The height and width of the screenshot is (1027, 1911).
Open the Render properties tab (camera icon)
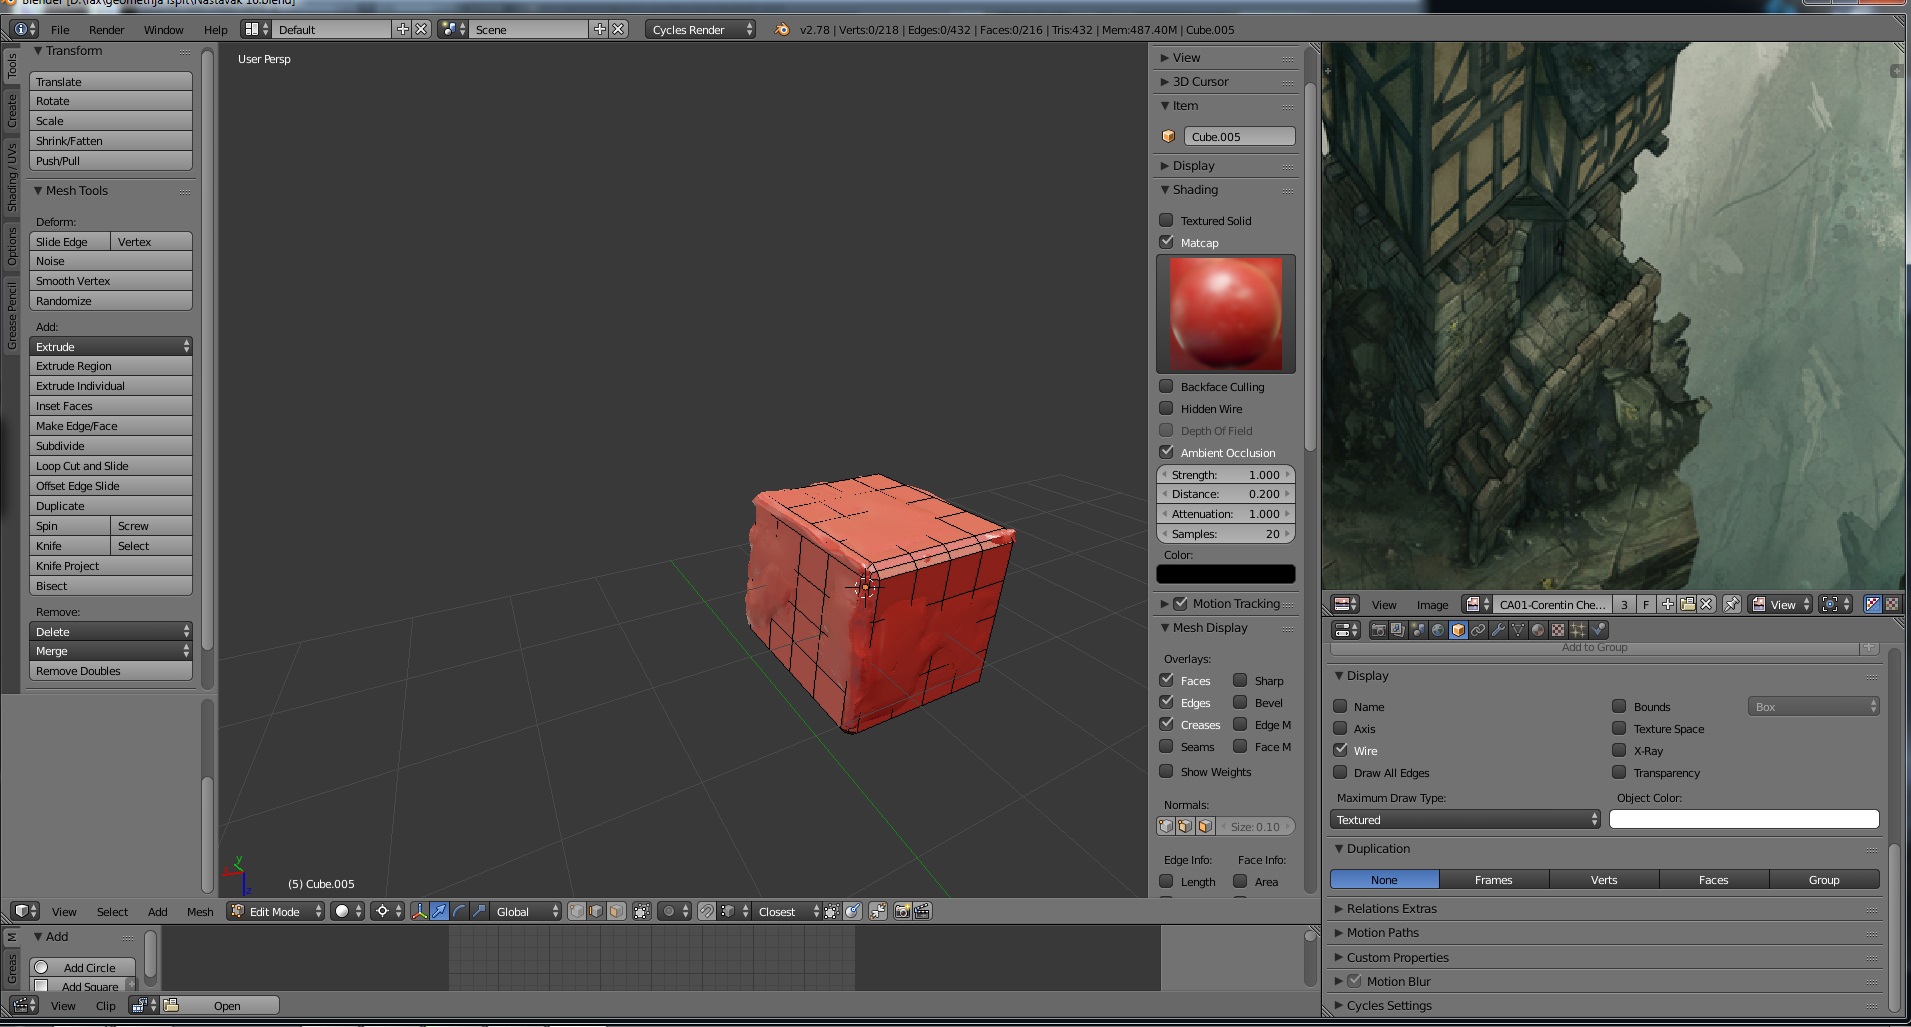point(1378,630)
